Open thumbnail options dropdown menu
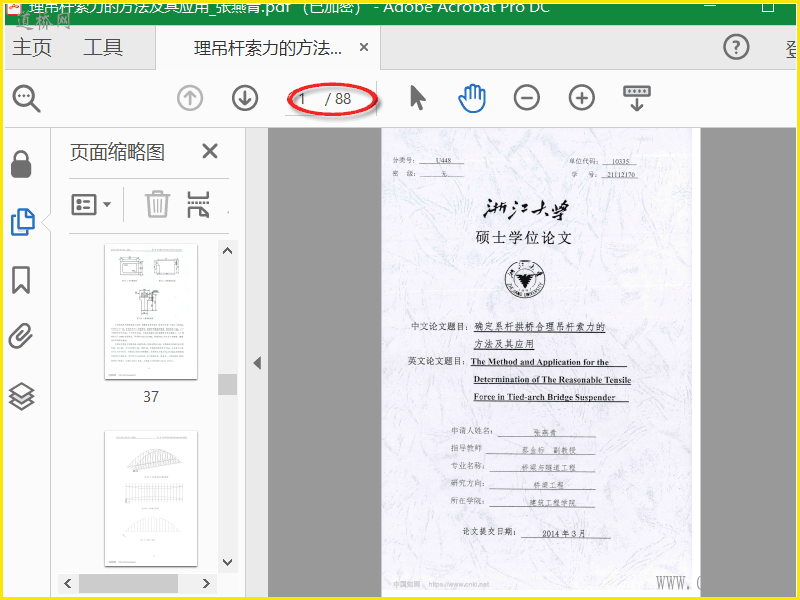Image resolution: width=800 pixels, height=600 pixels. point(91,205)
